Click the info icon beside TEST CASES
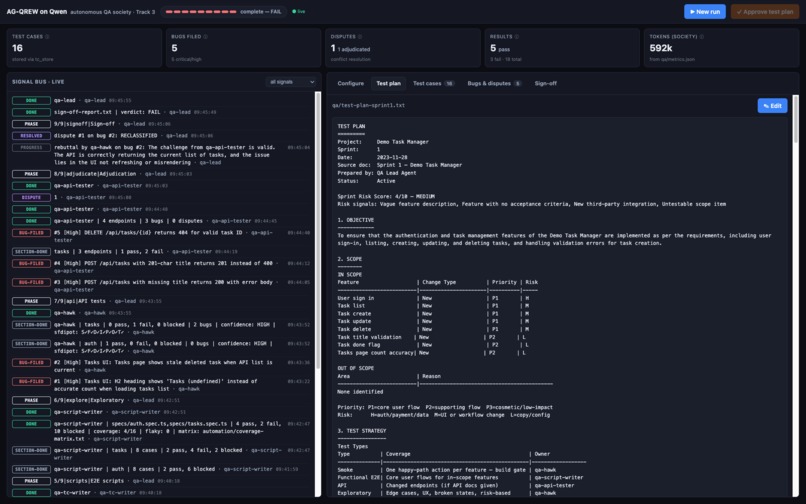The height and width of the screenshot is (504, 806). [47, 37]
